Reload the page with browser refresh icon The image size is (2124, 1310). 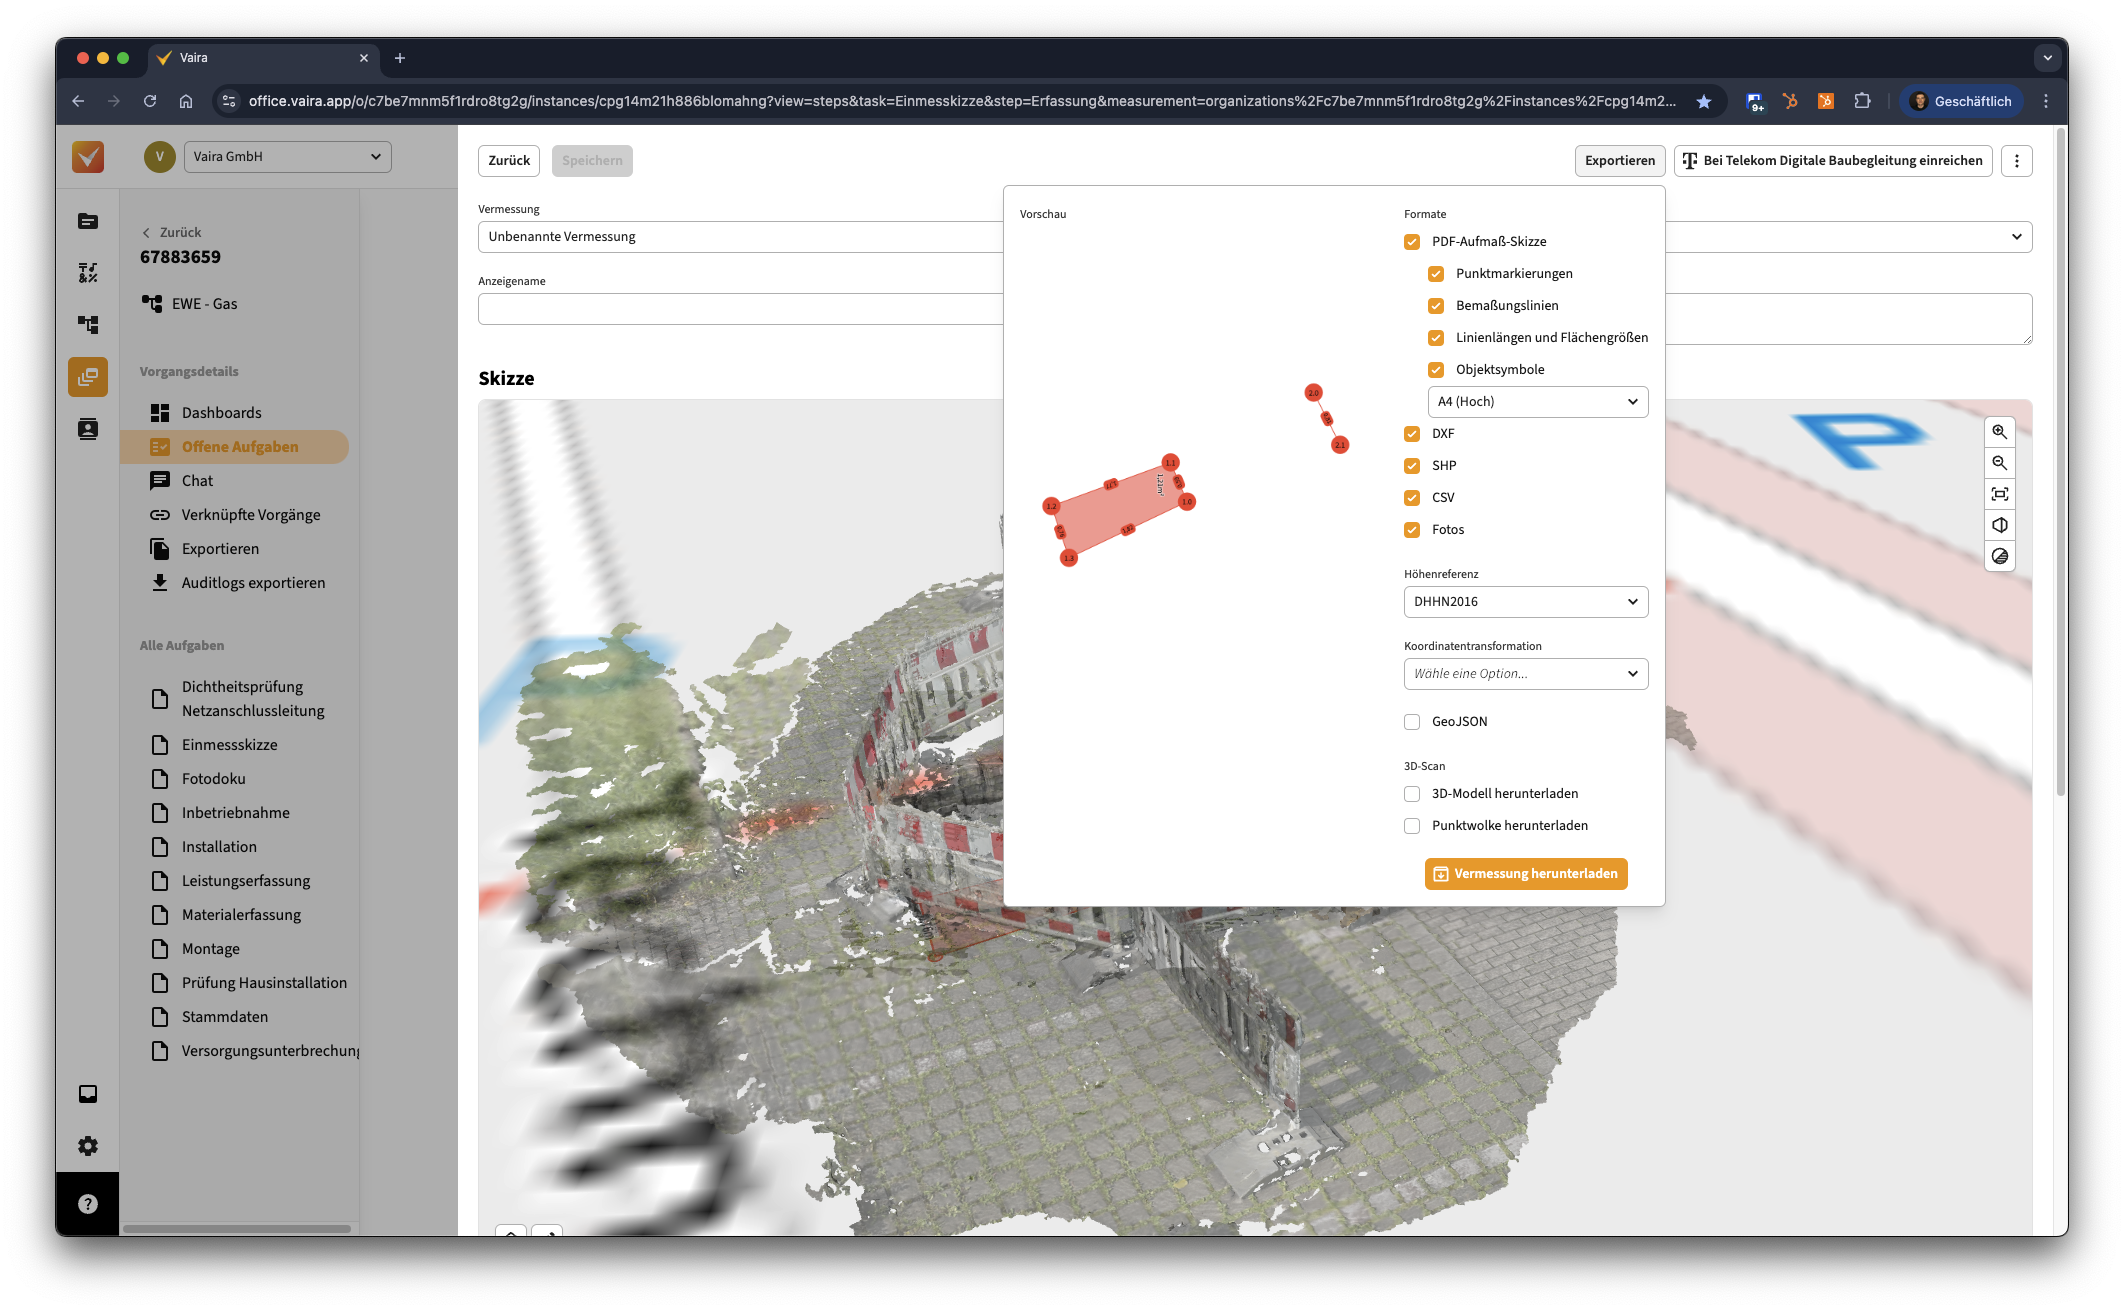(150, 101)
